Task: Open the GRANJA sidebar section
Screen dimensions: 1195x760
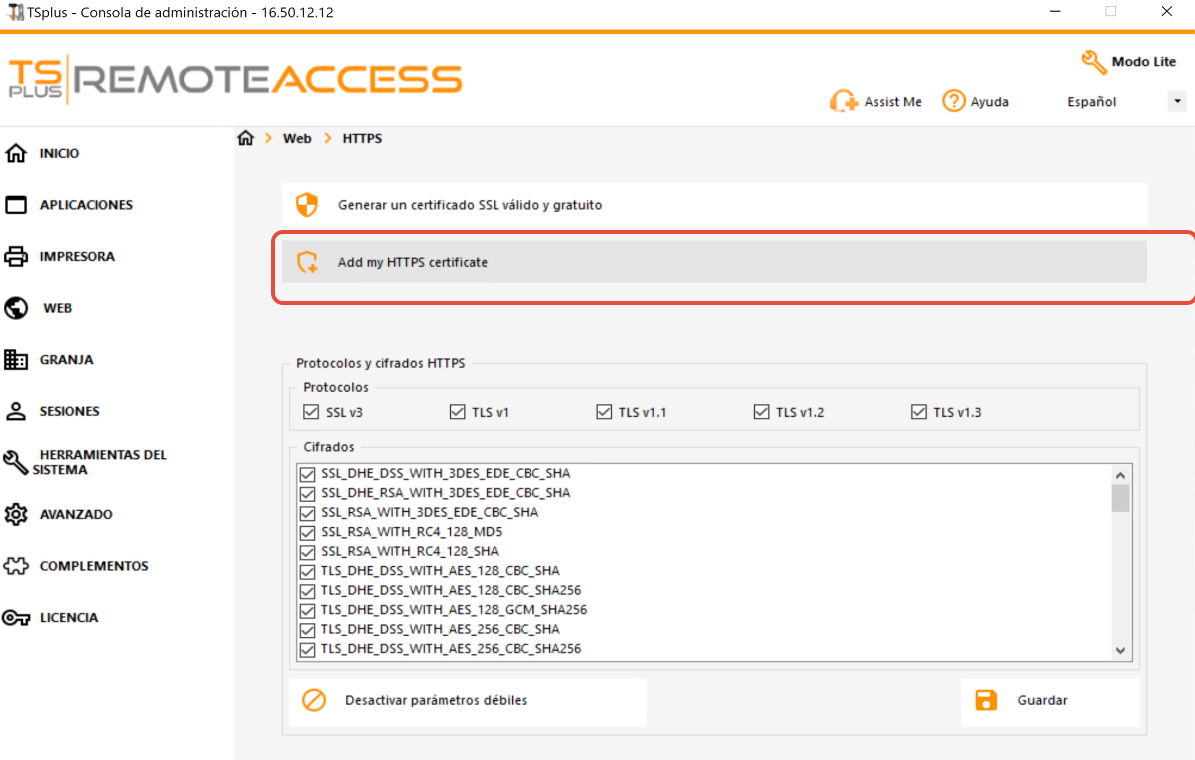Action: click(66, 360)
